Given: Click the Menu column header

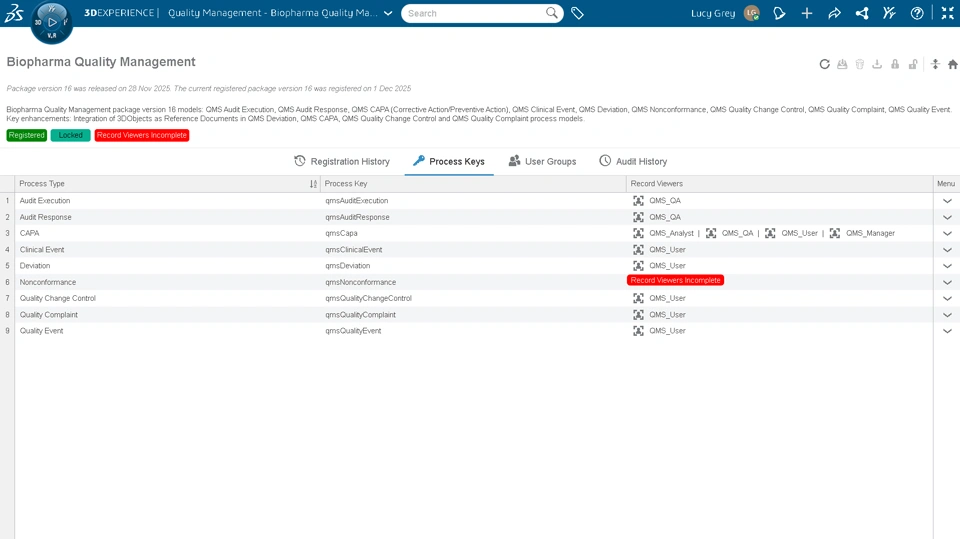Looking at the screenshot, I should pyautogui.click(x=946, y=184).
